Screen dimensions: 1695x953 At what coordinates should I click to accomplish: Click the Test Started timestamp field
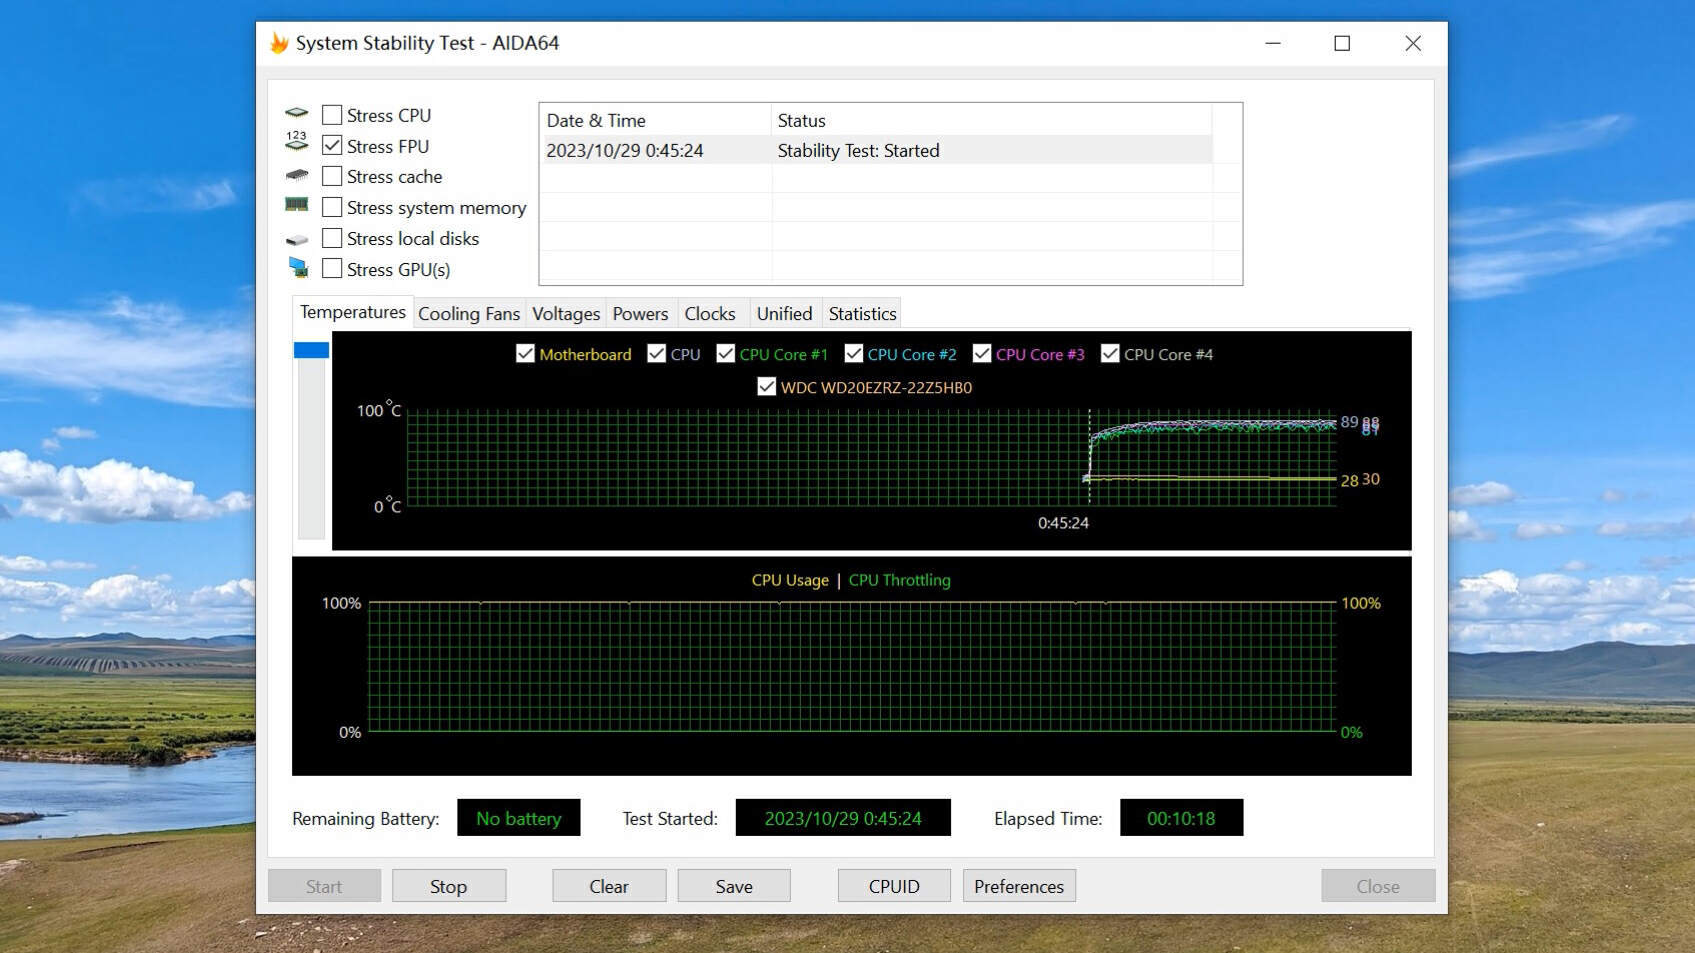tap(843, 818)
